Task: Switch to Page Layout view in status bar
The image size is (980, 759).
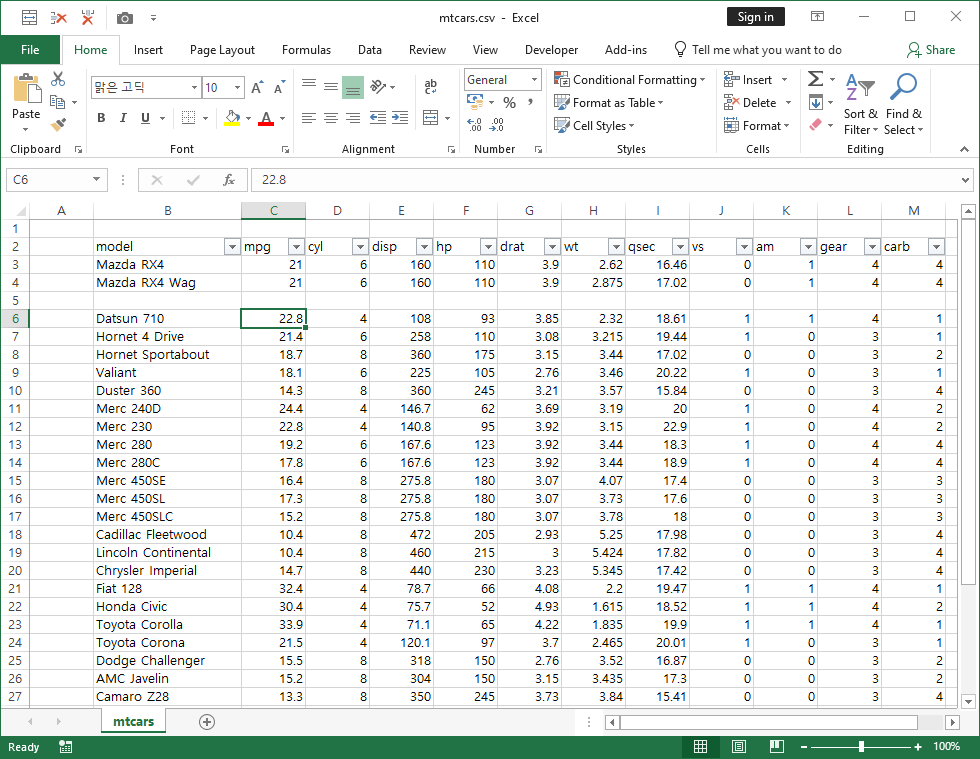Action: click(x=739, y=746)
